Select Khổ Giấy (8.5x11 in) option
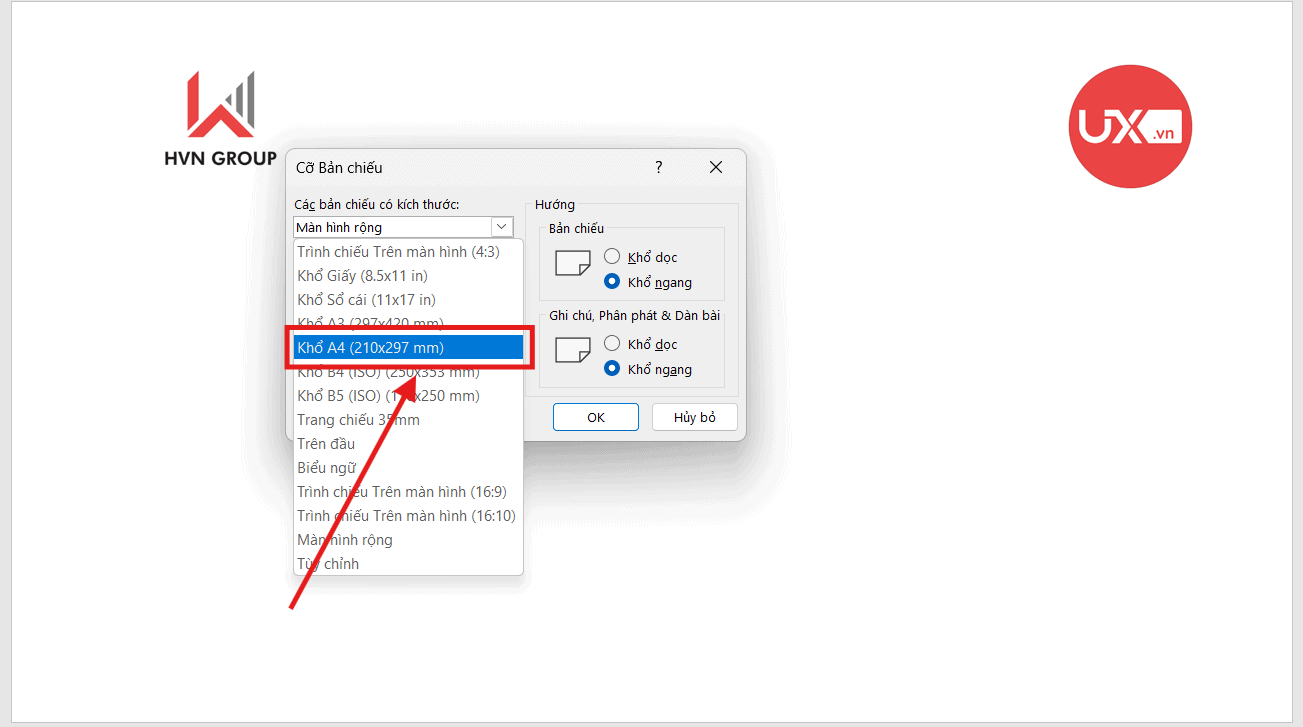This screenshot has height=727, width=1303. click(362, 276)
